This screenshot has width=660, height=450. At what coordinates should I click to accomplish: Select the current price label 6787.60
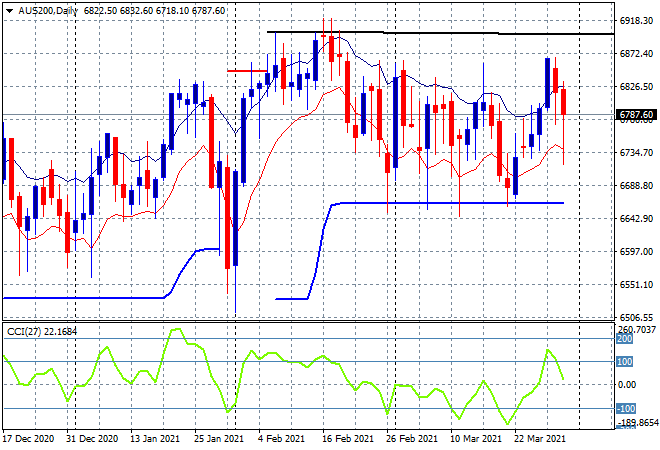click(636, 114)
